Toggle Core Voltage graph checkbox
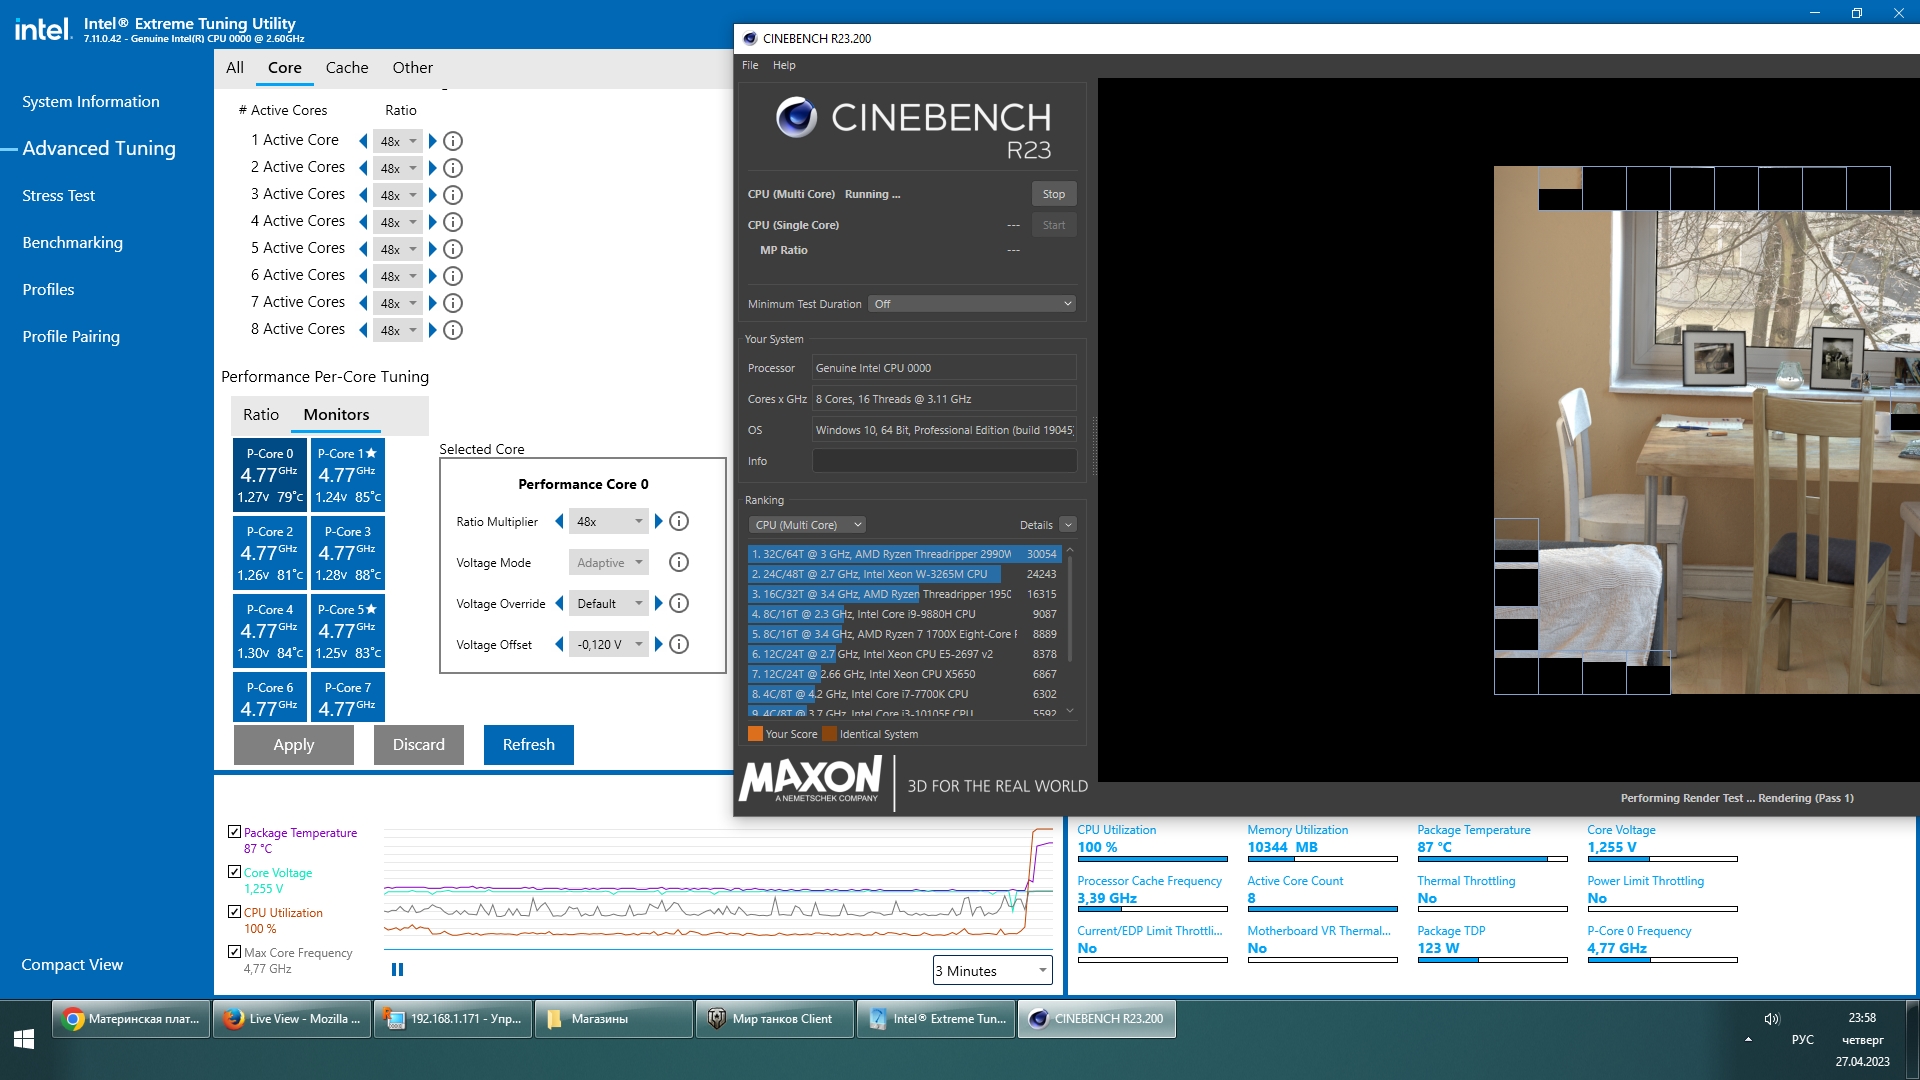Screen dimensions: 1920x1080 (234, 872)
